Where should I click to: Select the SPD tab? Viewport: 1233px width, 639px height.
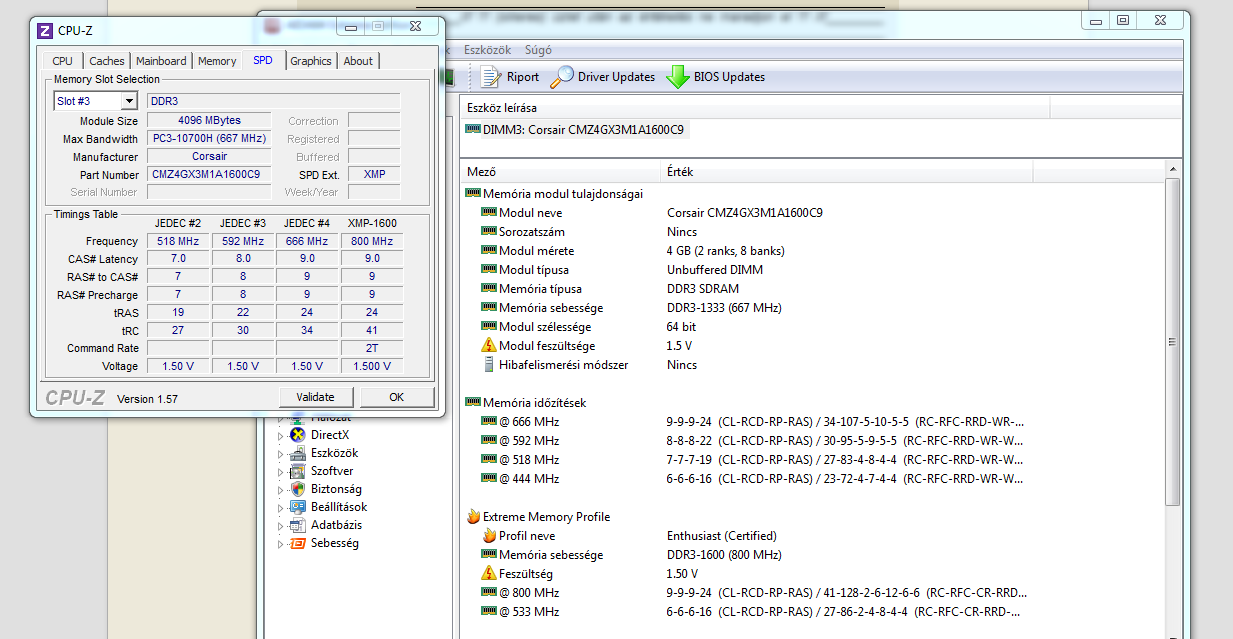pyautogui.click(x=263, y=60)
